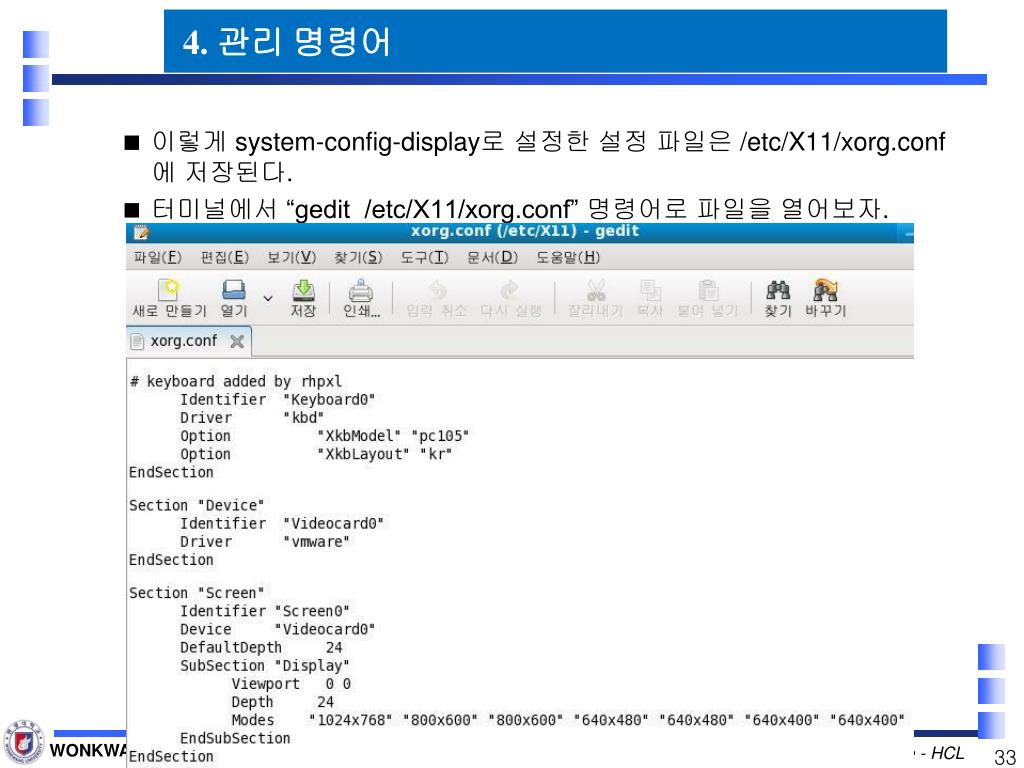Click the "XkbLayout" option text
The image size is (1024, 768).
coord(363,455)
